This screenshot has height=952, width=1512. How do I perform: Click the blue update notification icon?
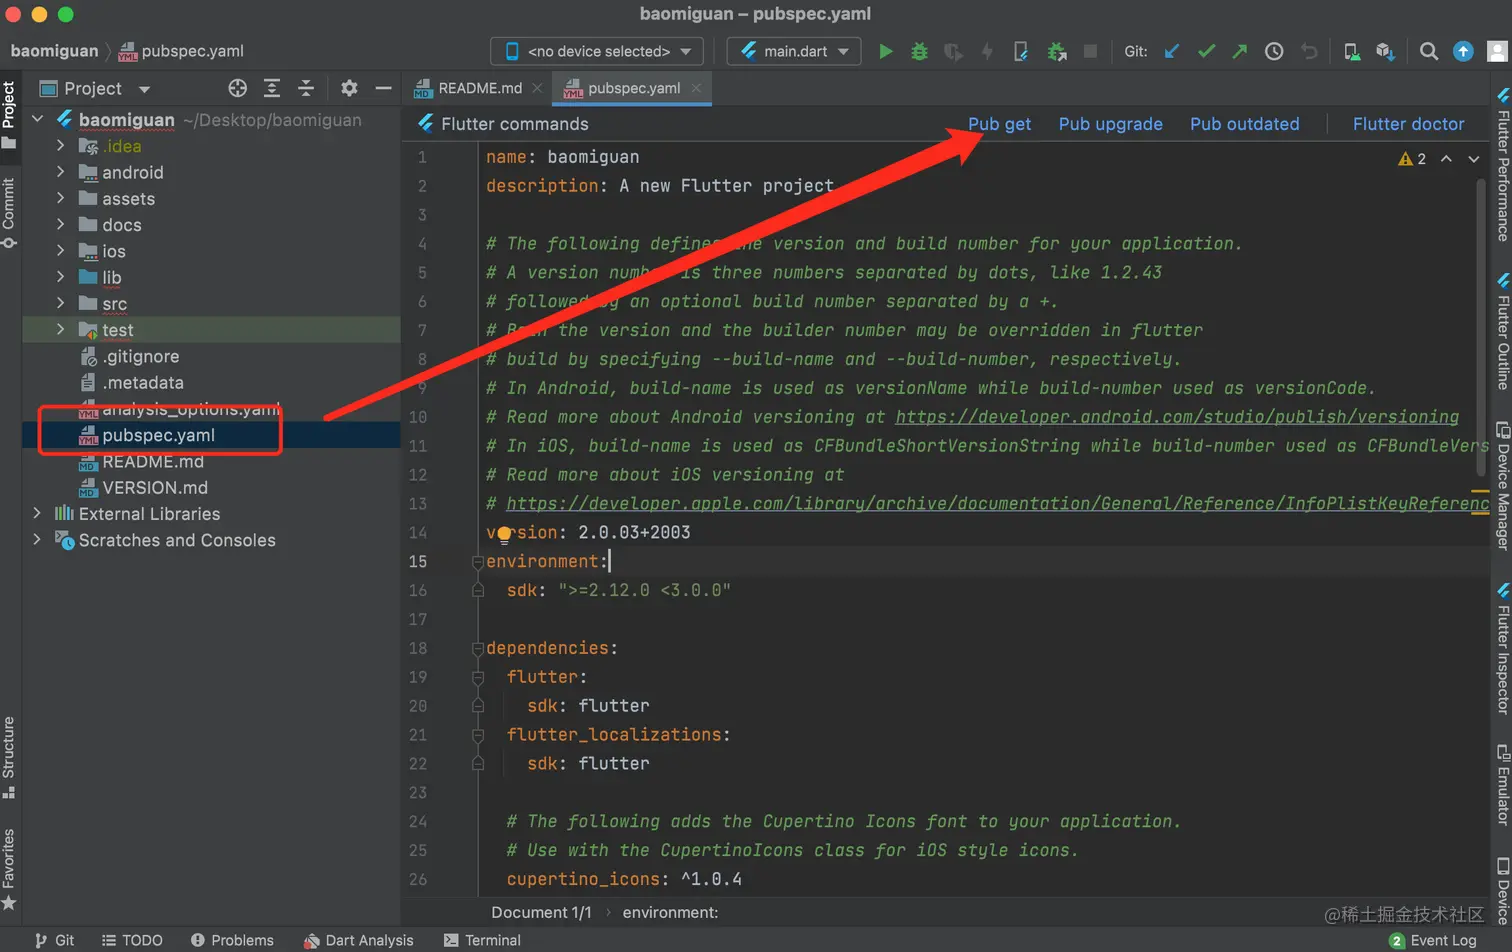1463,51
